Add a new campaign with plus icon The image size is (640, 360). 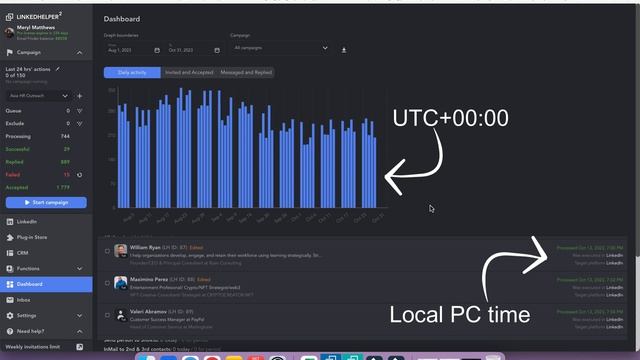(x=80, y=96)
